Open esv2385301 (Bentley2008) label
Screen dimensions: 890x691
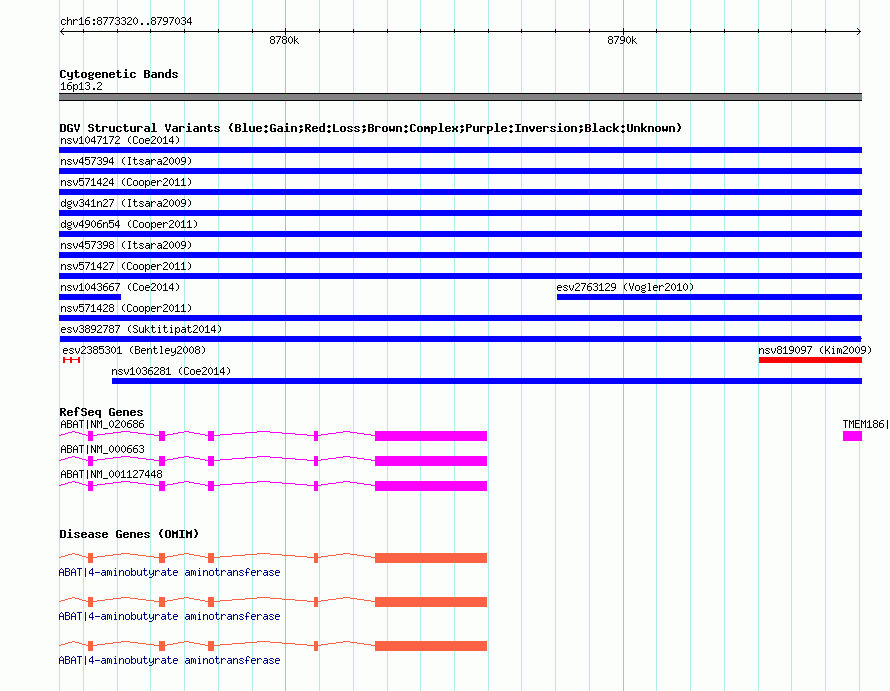click(134, 350)
